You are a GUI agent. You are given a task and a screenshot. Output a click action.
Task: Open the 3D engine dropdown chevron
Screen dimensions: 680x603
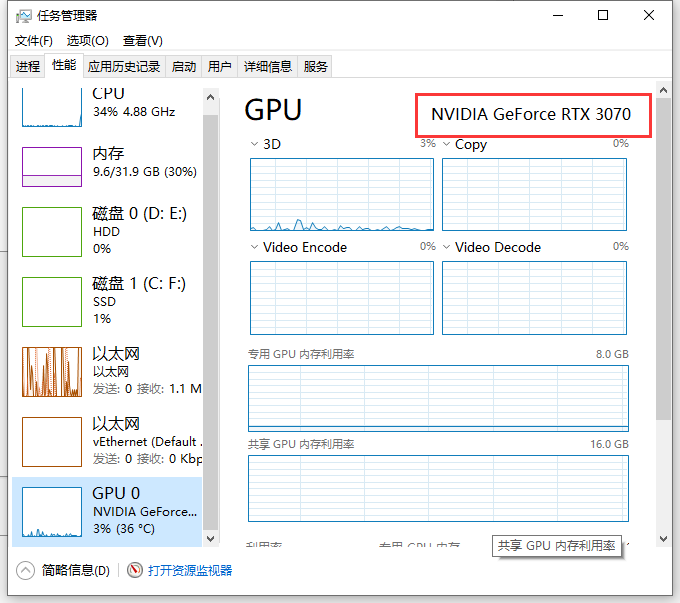coord(254,144)
